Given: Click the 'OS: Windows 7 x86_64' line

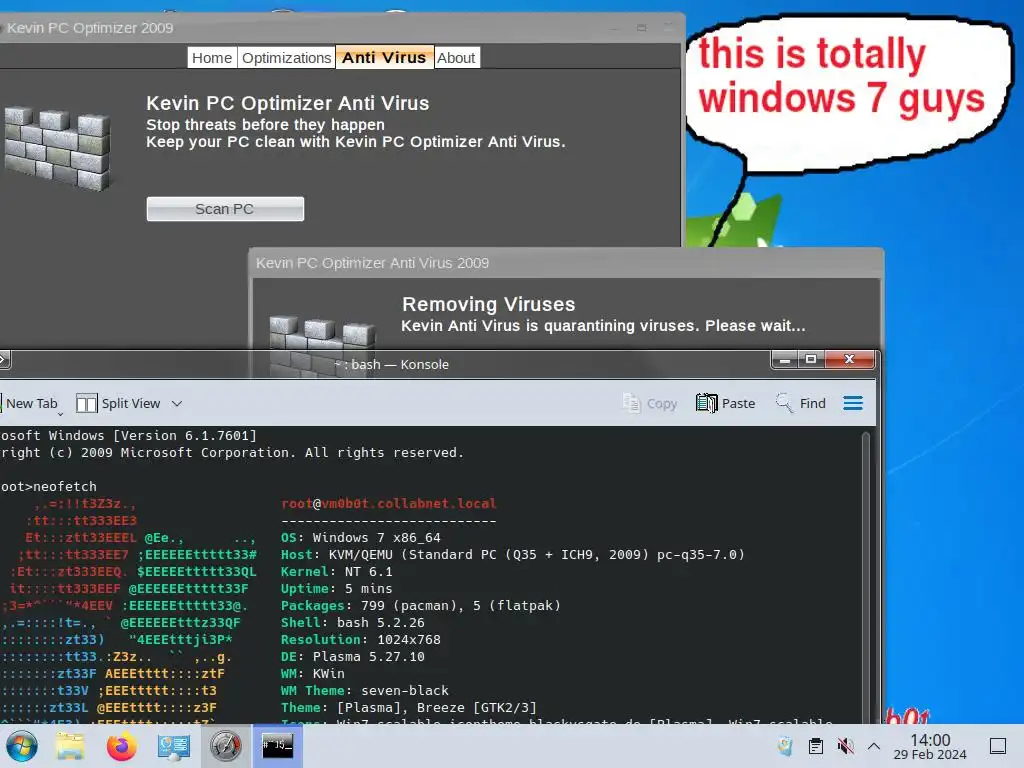Looking at the screenshot, I should pyautogui.click(x=360, y=537).
